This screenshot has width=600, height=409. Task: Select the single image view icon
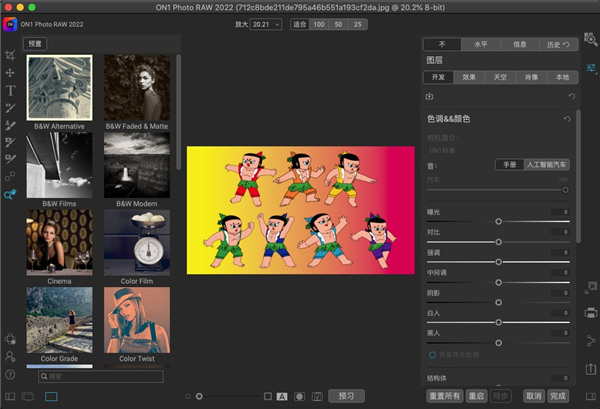coord(51,396)
